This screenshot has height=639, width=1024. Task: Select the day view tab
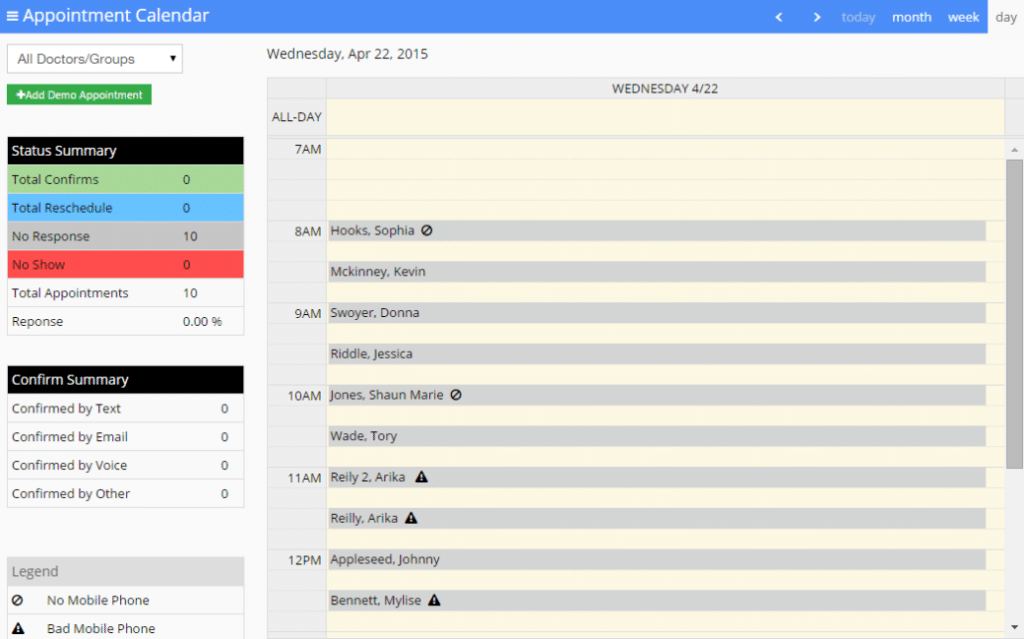click(x=1006, y=17)
